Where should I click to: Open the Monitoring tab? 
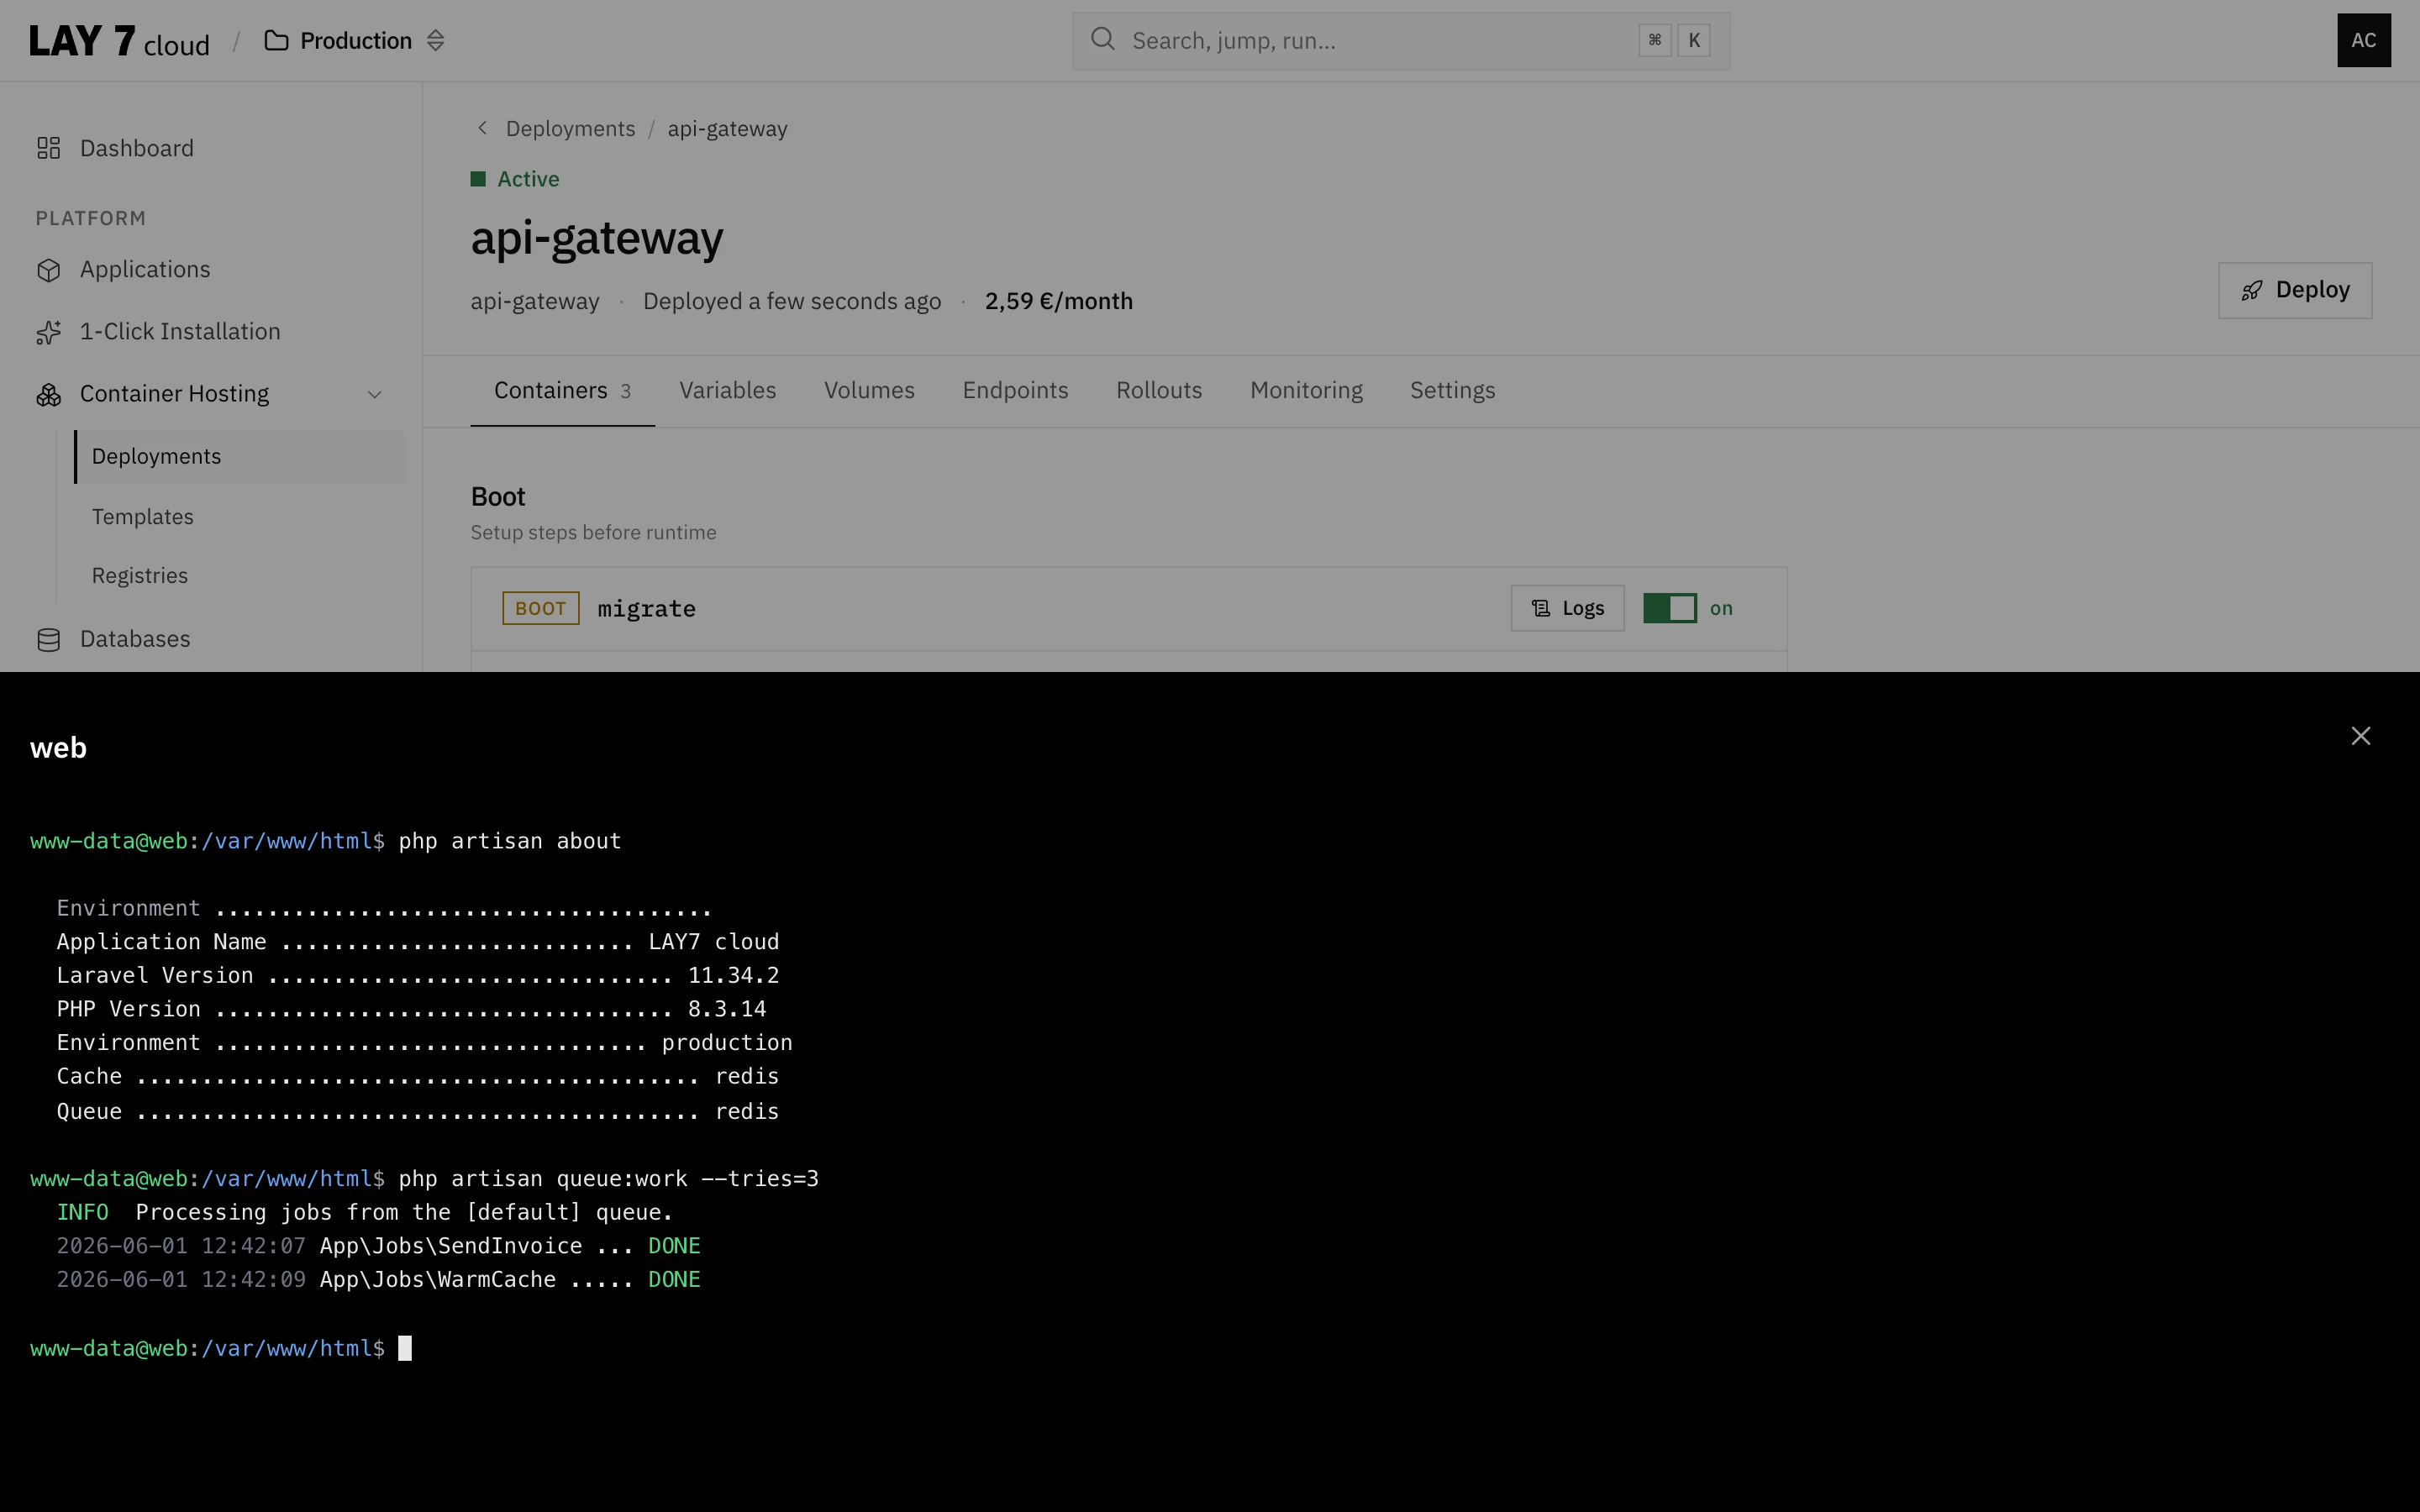point(1306,390)
